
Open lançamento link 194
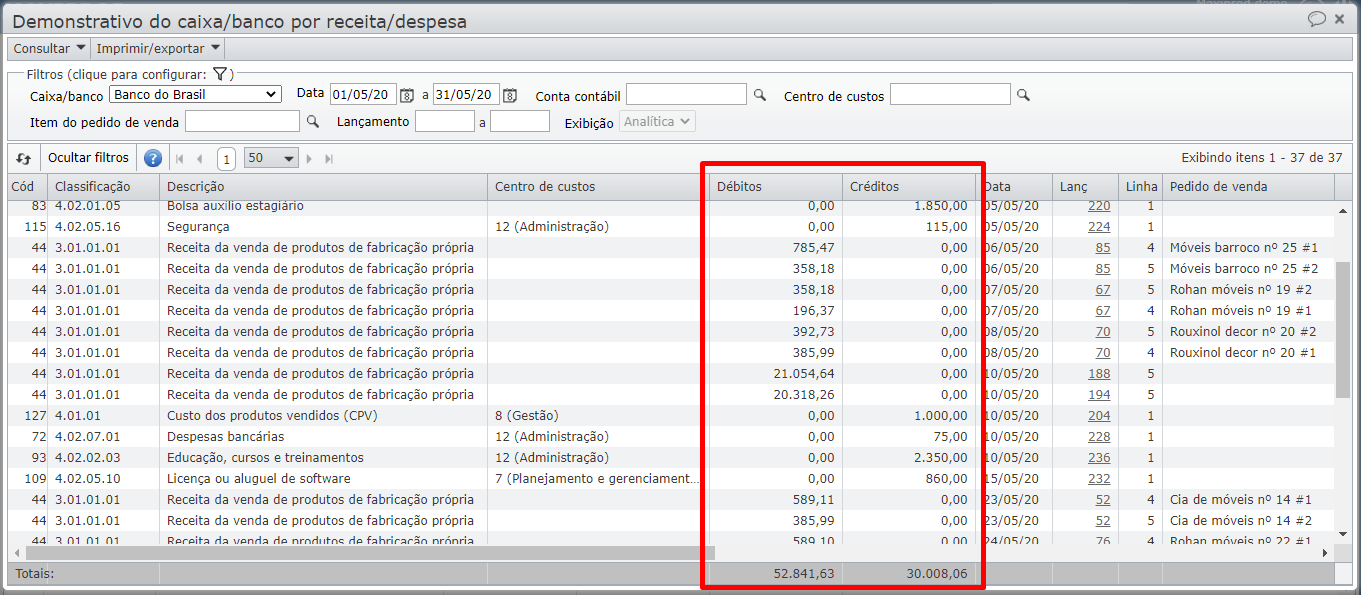point(1099,395)
